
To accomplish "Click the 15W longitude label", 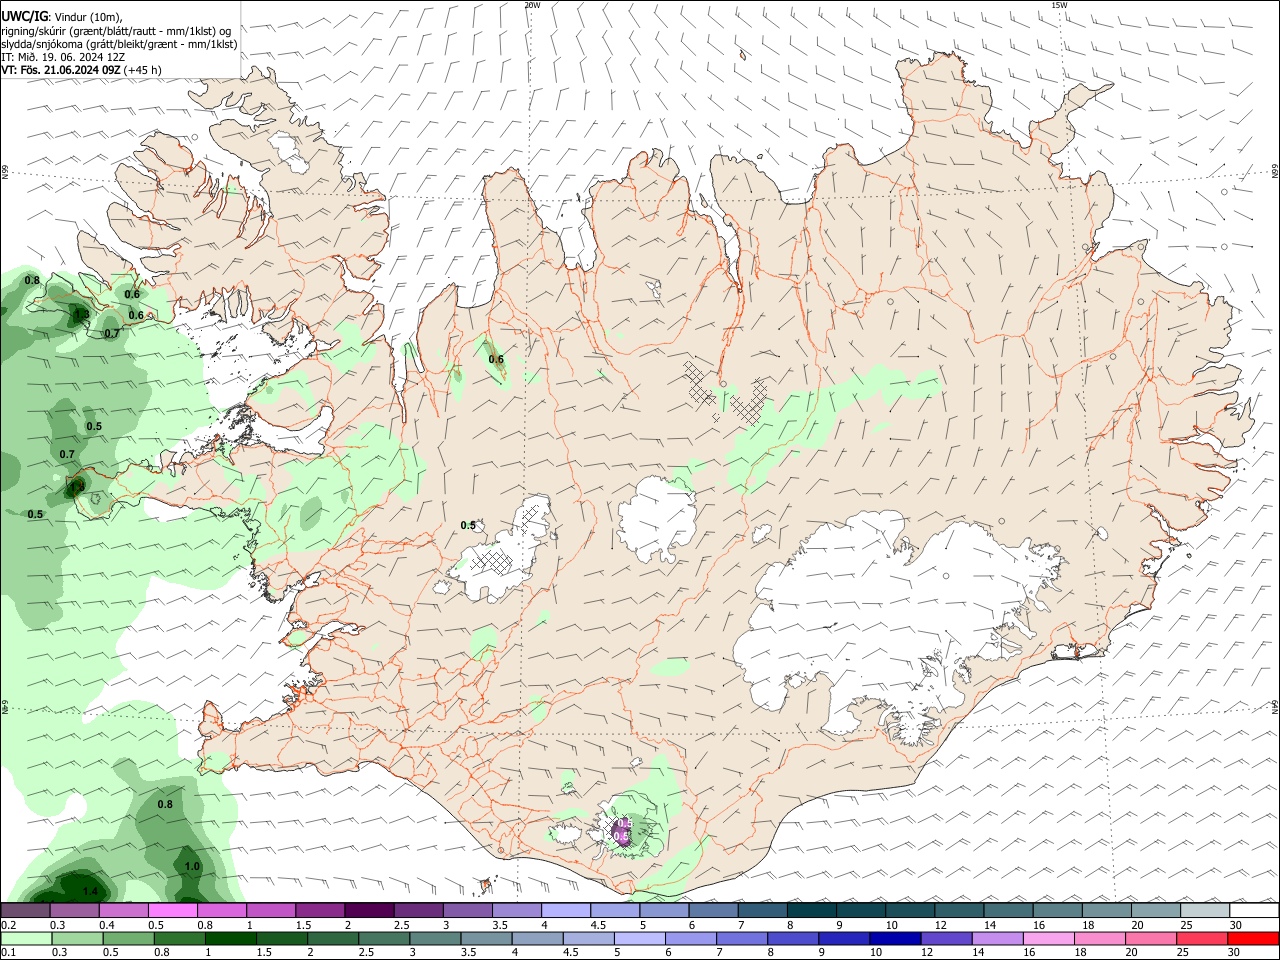I will [x=1059, y=5].
